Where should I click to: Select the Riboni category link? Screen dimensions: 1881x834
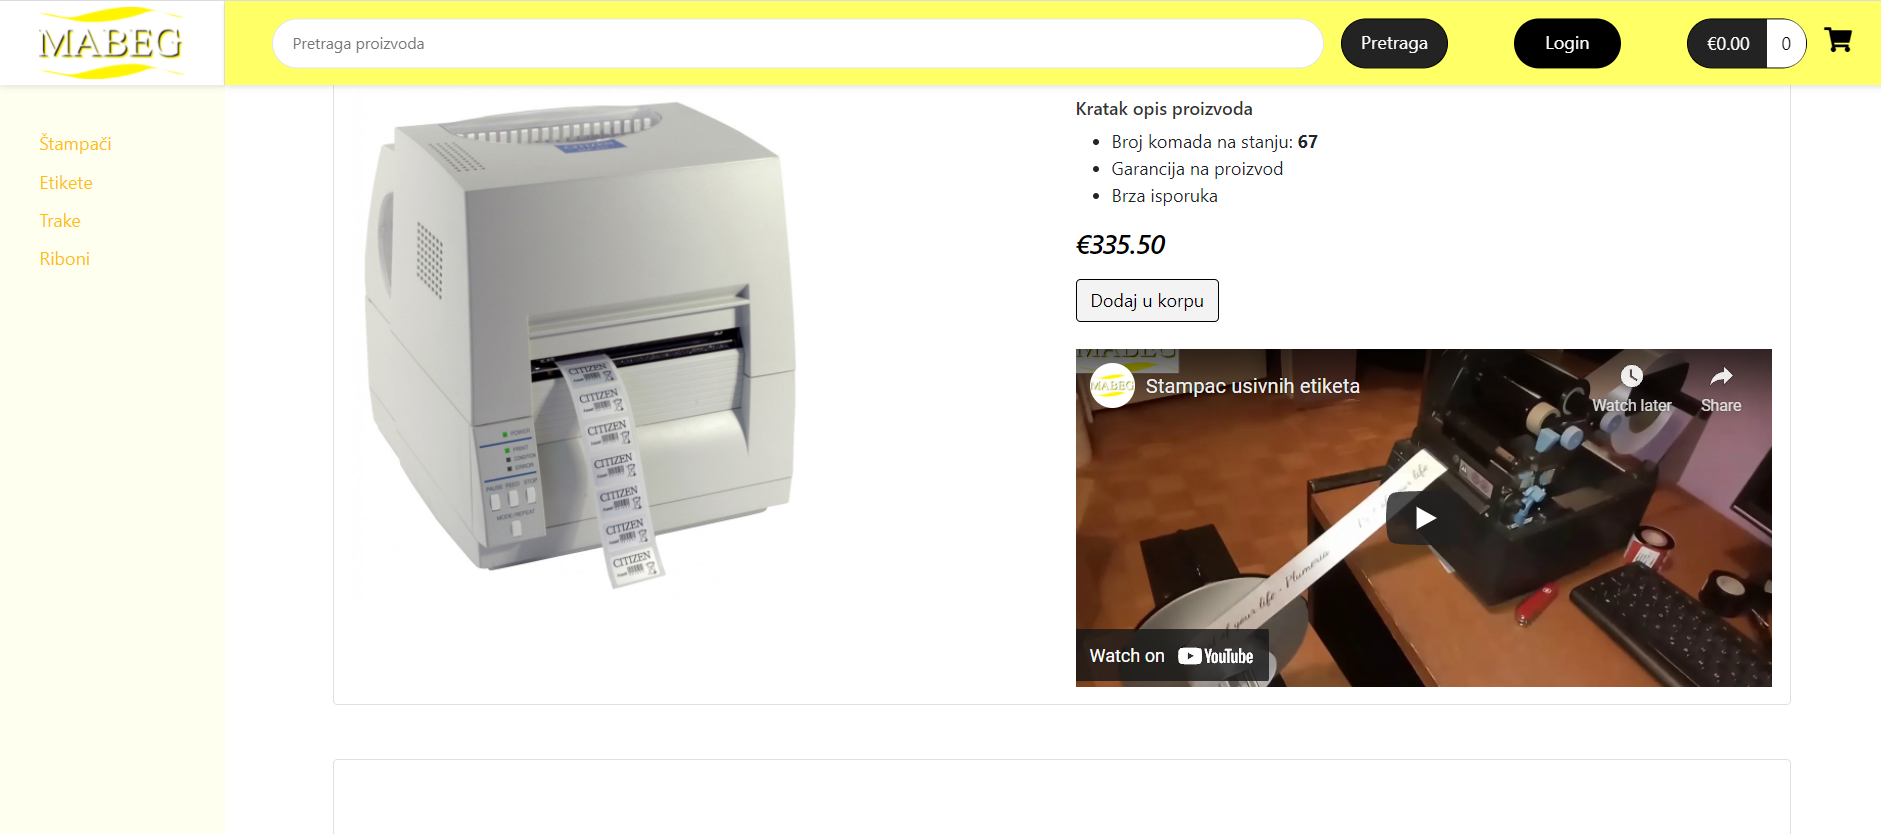click(x=65, y=259)
